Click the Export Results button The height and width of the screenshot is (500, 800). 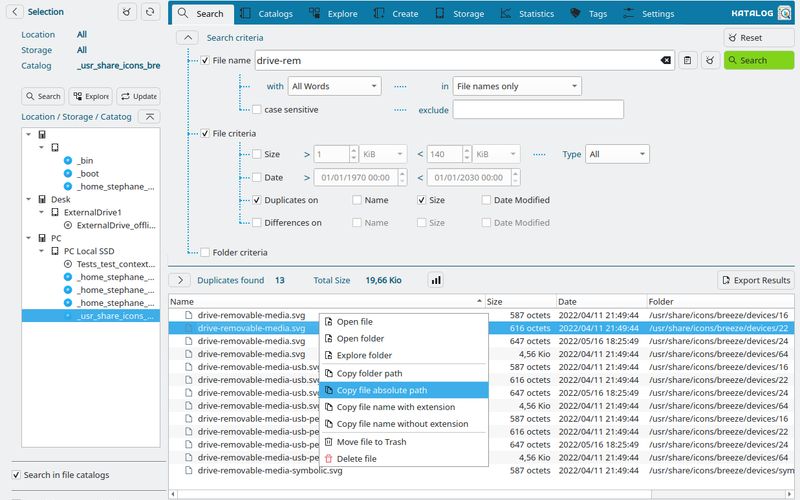point(755,281)
